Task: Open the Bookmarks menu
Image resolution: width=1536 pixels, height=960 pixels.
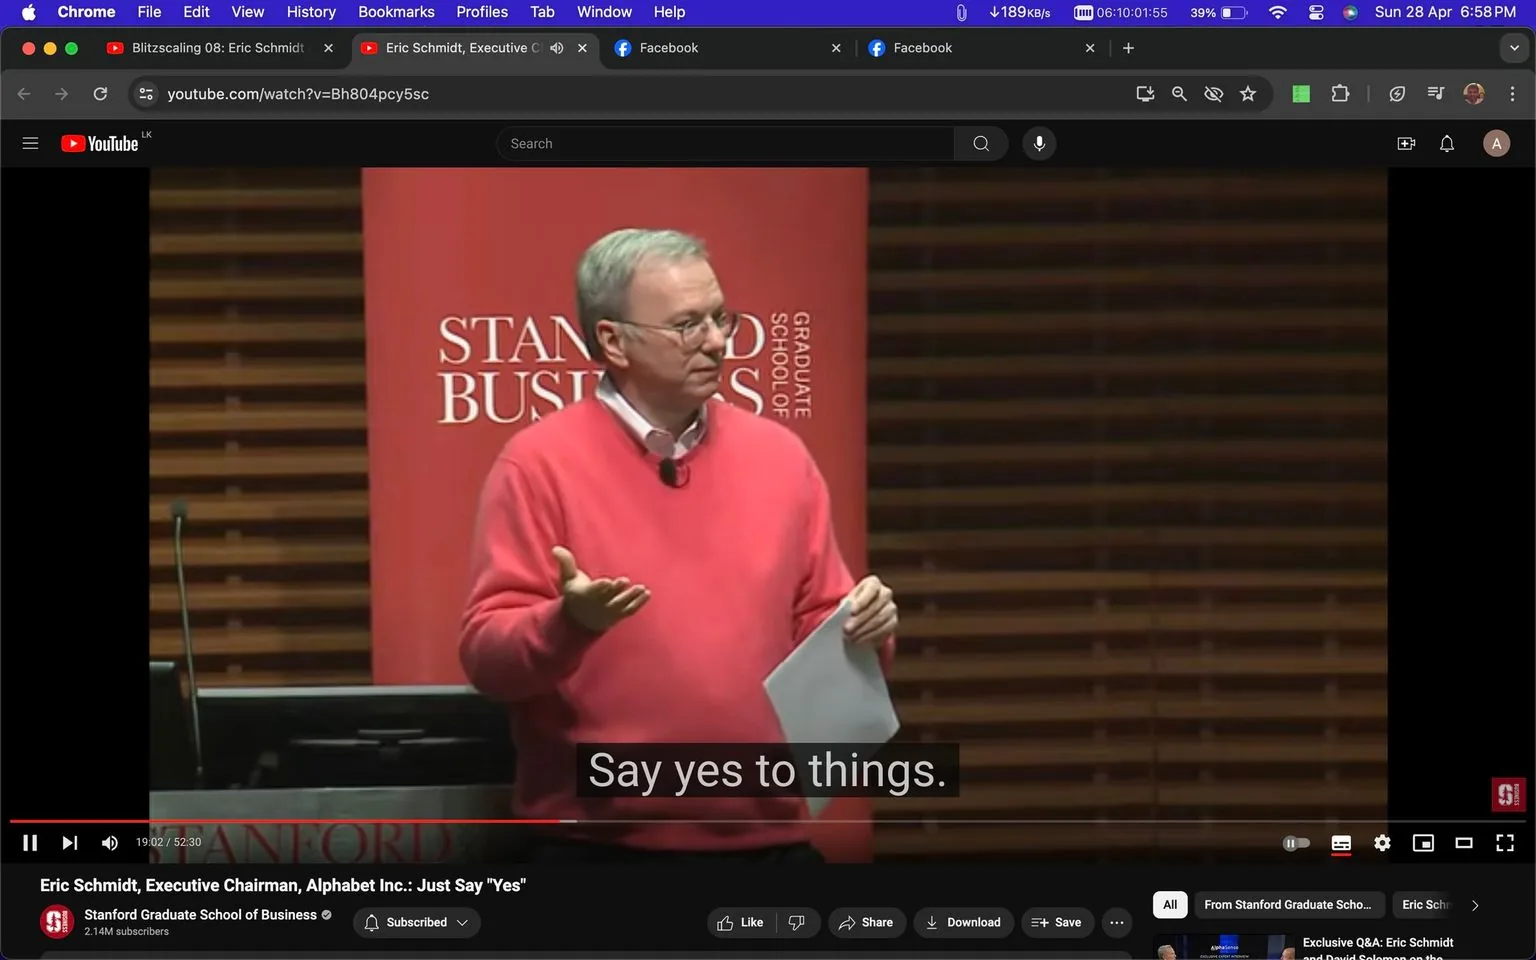Action: [396, 11]
